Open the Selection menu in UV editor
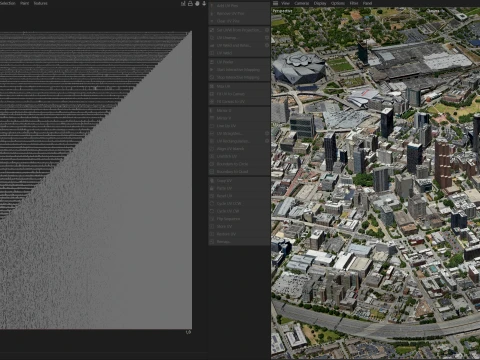The width and height of the screenshot is (480, 360). (7, 3)
